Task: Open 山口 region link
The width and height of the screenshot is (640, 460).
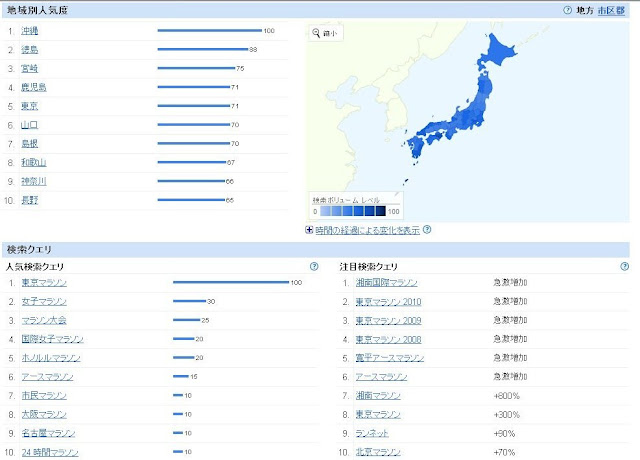Action: [29, 124]
